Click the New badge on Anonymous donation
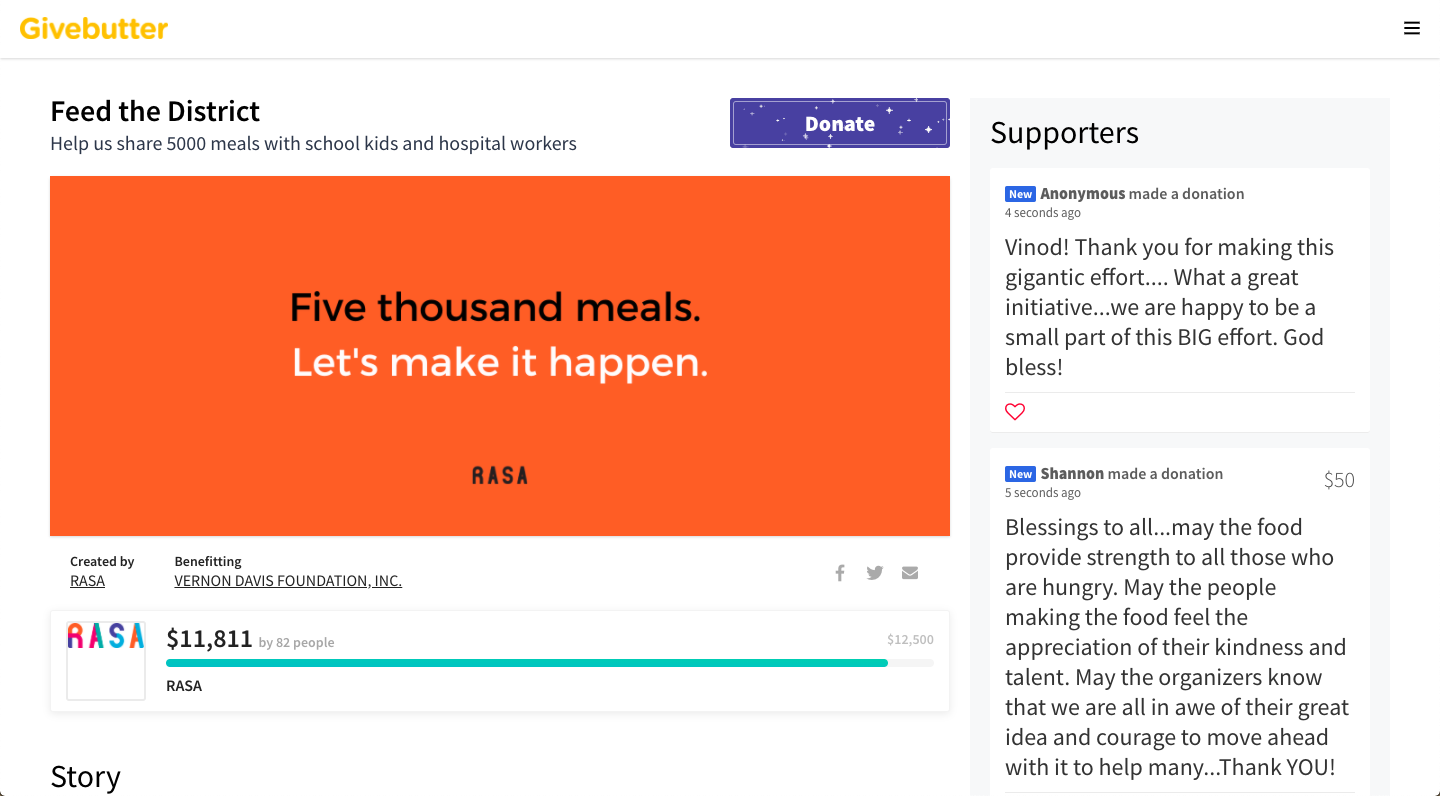This screenshot has height=796, width=1440. coord(1020,194)
